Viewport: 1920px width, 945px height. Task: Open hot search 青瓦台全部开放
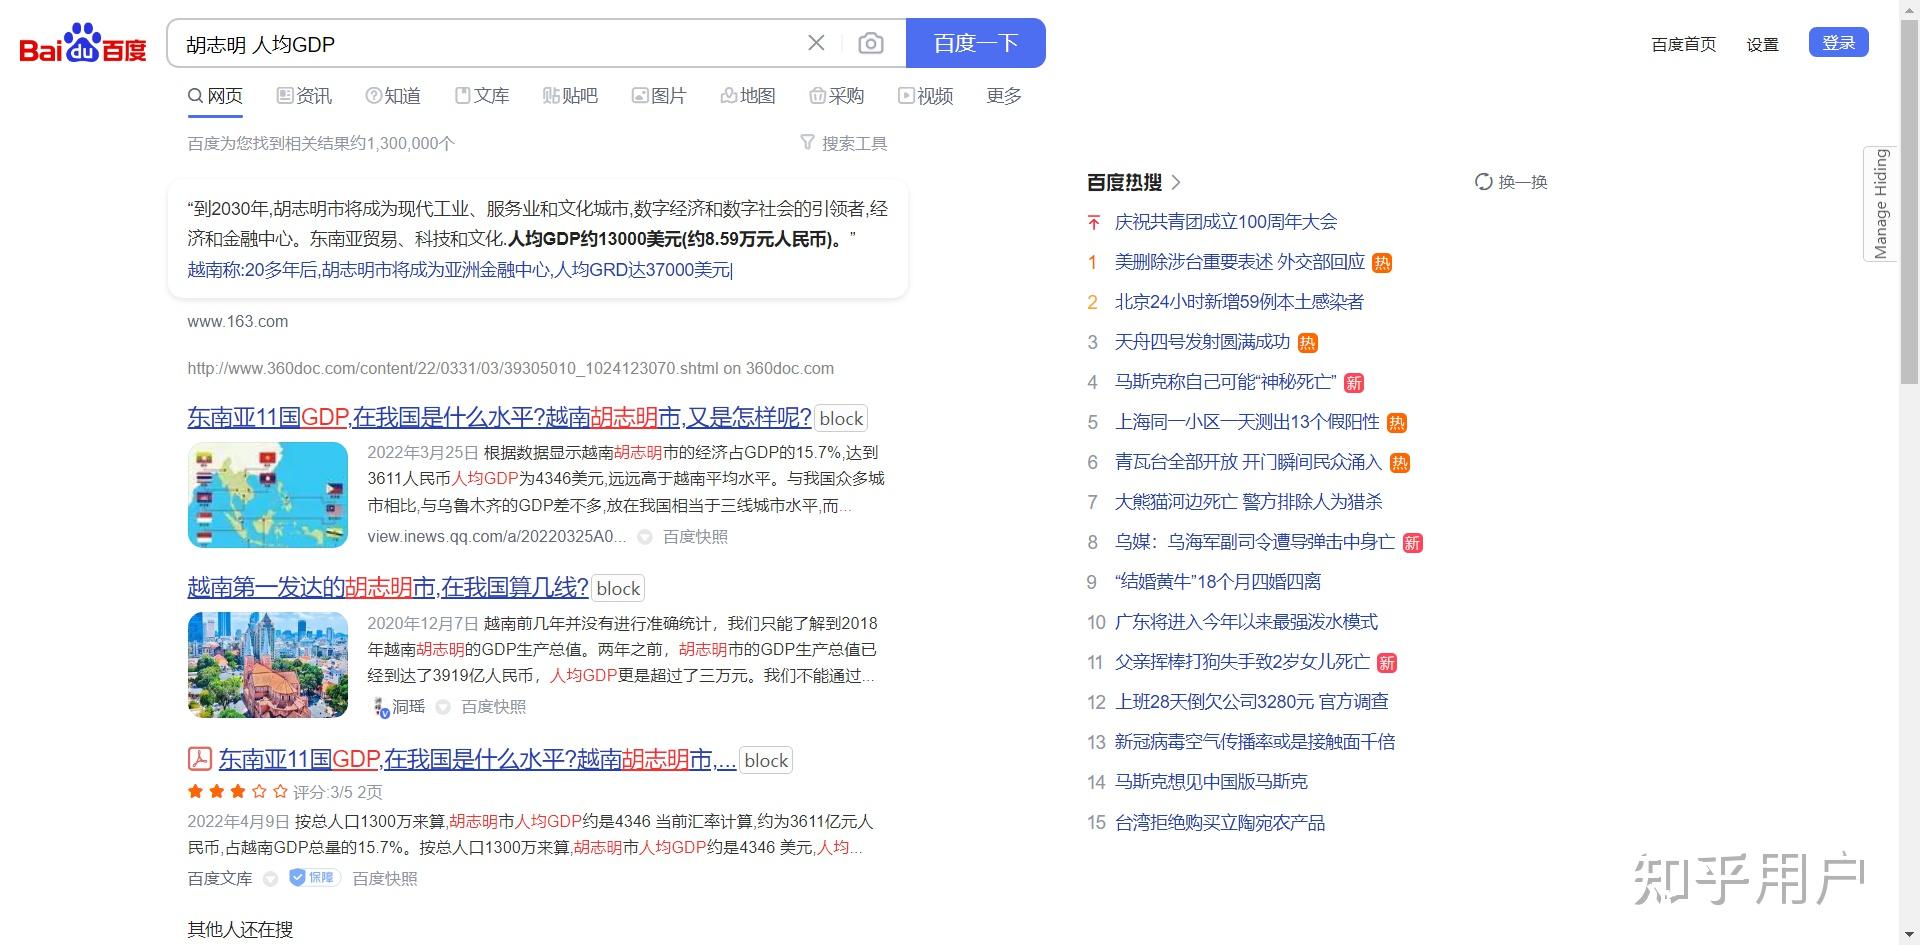1248,462
